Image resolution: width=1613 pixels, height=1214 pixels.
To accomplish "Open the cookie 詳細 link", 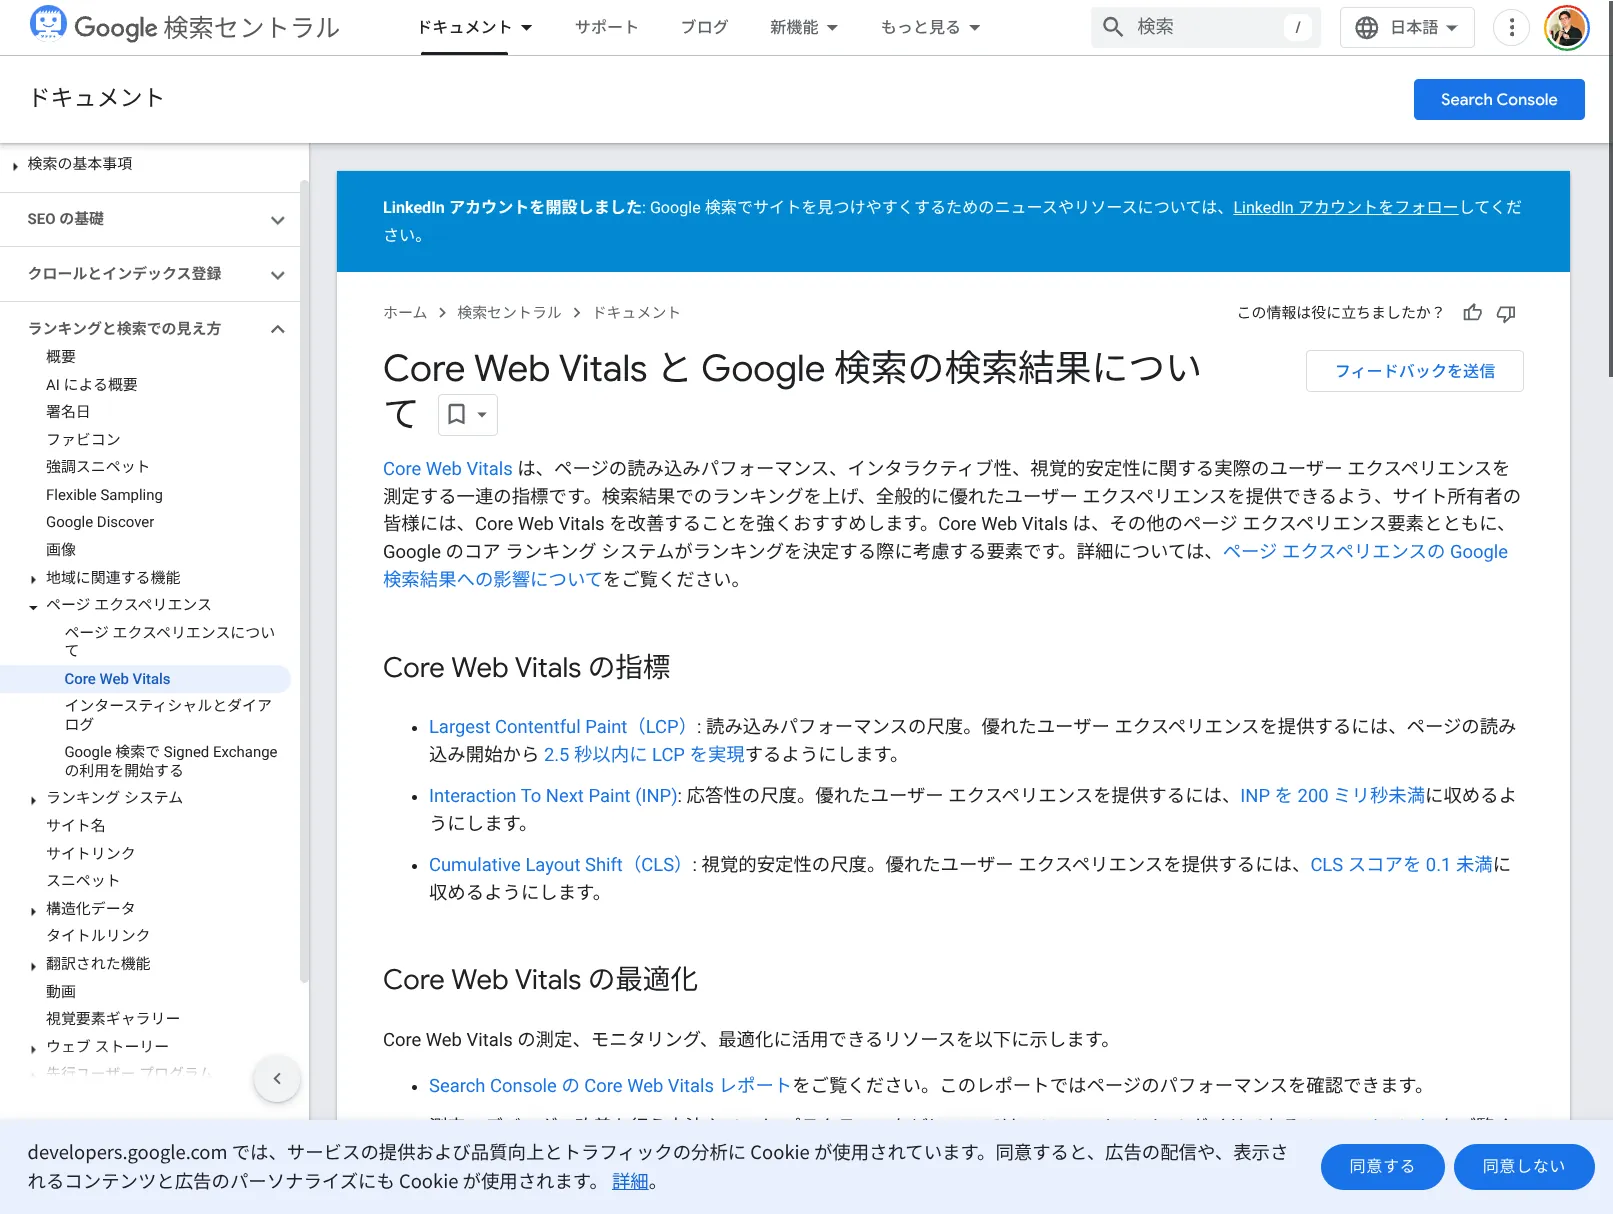I will click(x=630, y=1181).
